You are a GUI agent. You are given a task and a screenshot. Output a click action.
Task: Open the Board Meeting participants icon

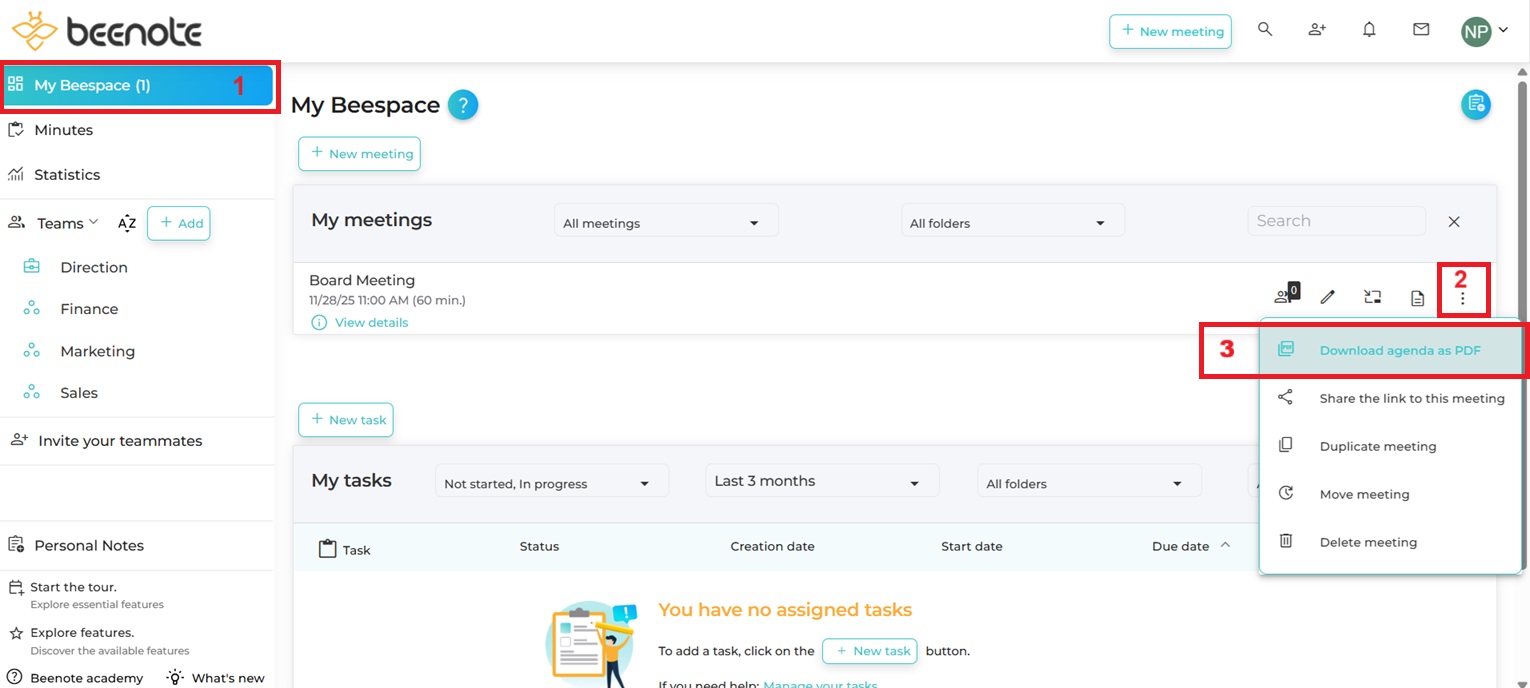click(1284, 296)
